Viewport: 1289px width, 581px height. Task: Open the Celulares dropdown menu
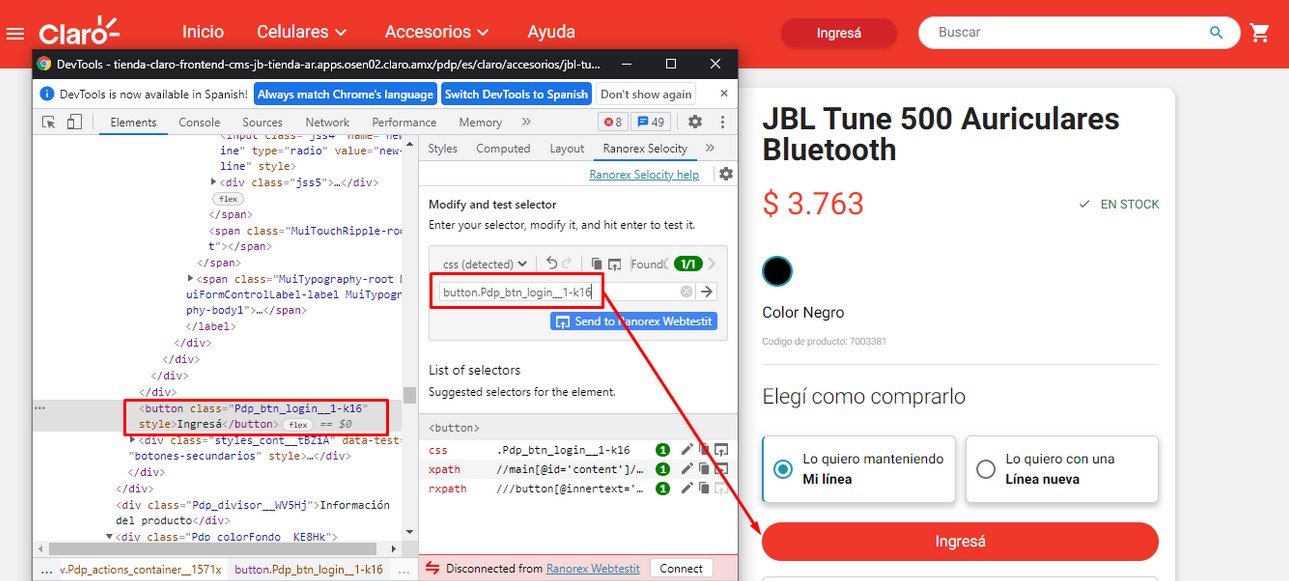(302, 32)
